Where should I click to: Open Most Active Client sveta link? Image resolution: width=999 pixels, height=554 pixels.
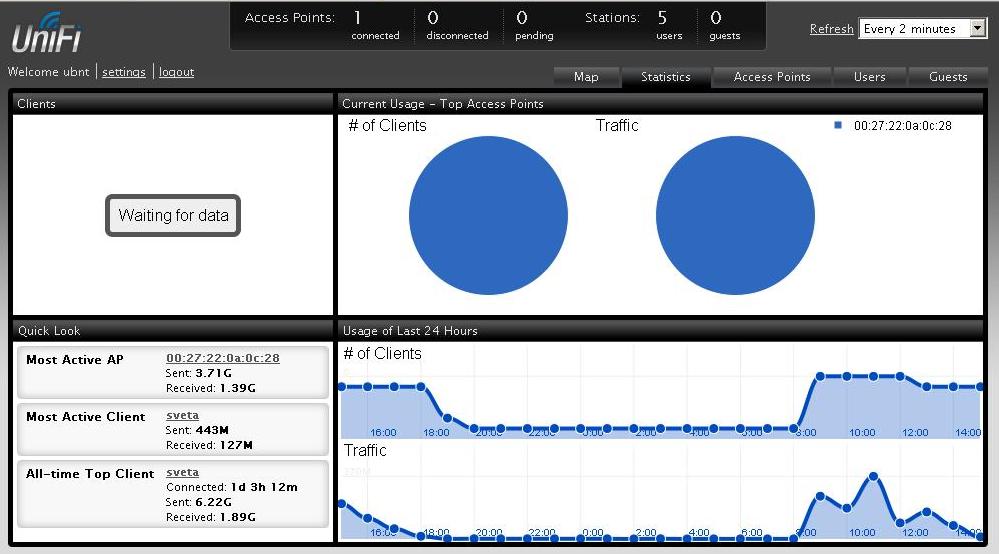182,415
